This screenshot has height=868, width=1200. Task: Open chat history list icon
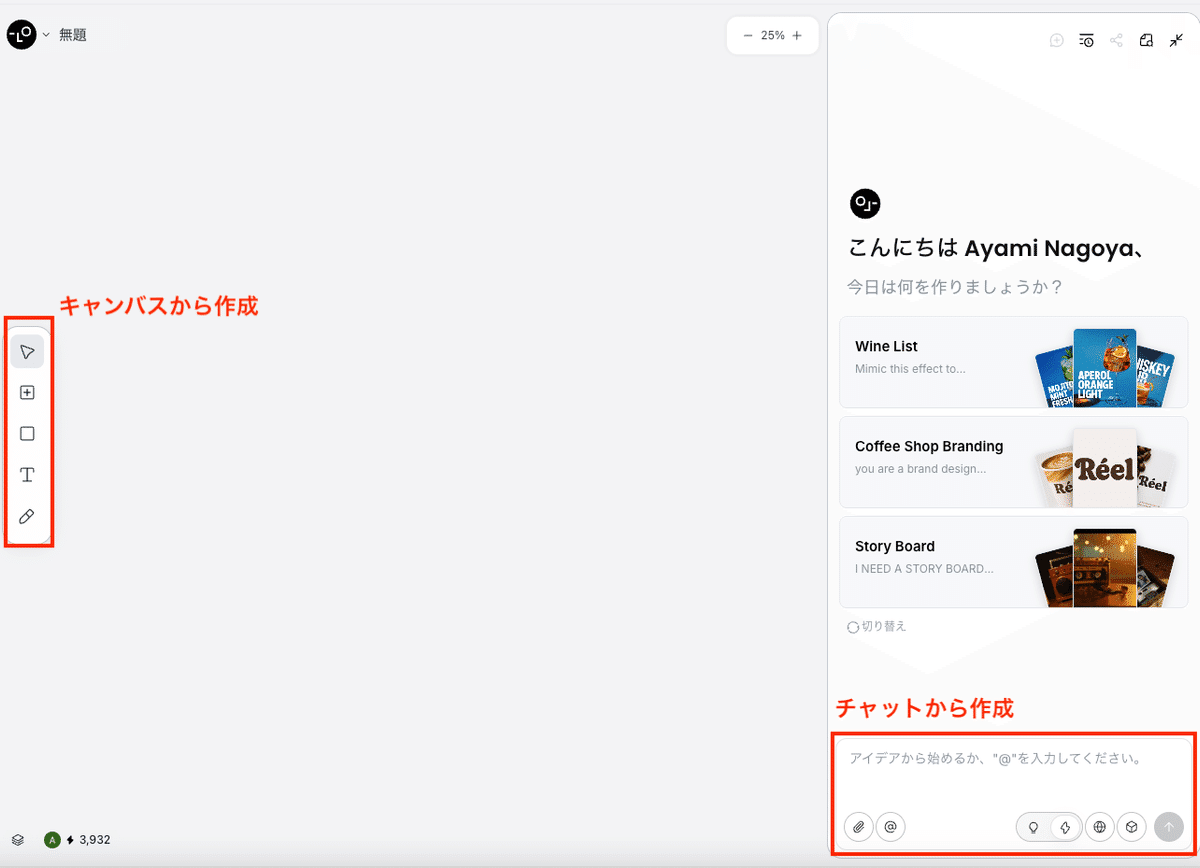[x=1086, y=40]
